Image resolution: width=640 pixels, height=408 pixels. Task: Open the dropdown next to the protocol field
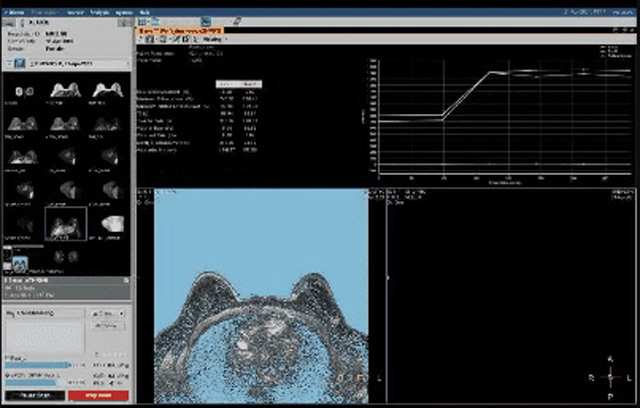pos(109,313)
